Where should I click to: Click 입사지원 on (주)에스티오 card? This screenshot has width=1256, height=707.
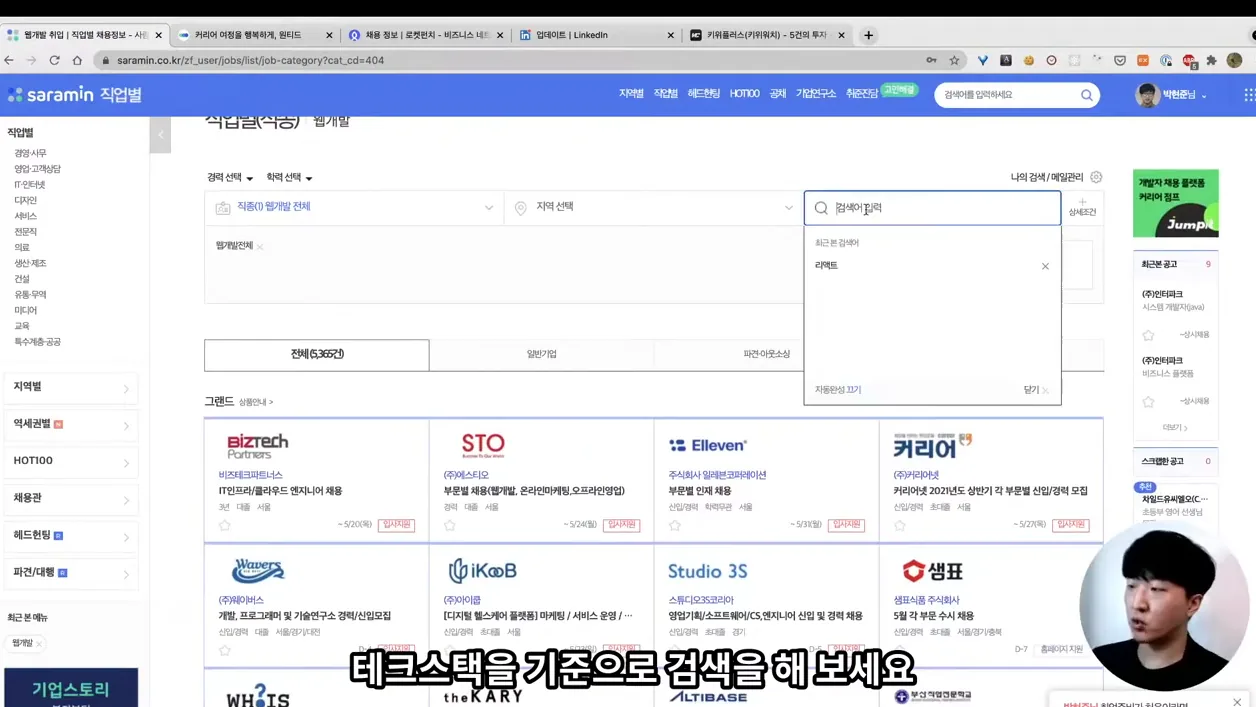click(x=622, y=525)
